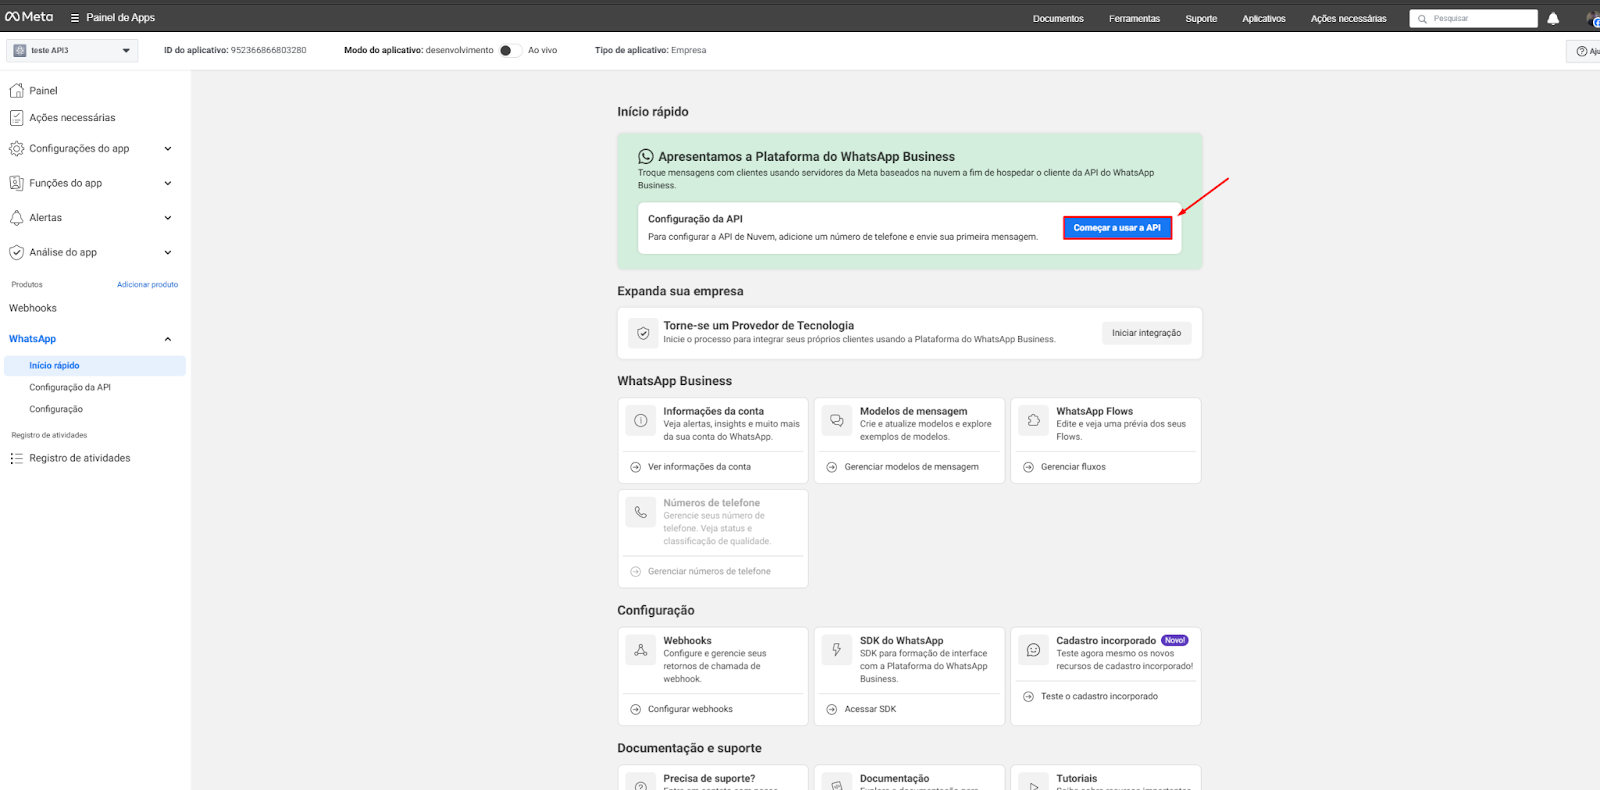Click the Informações da conta info icon

pyautogui.click(x=641, y=421)
